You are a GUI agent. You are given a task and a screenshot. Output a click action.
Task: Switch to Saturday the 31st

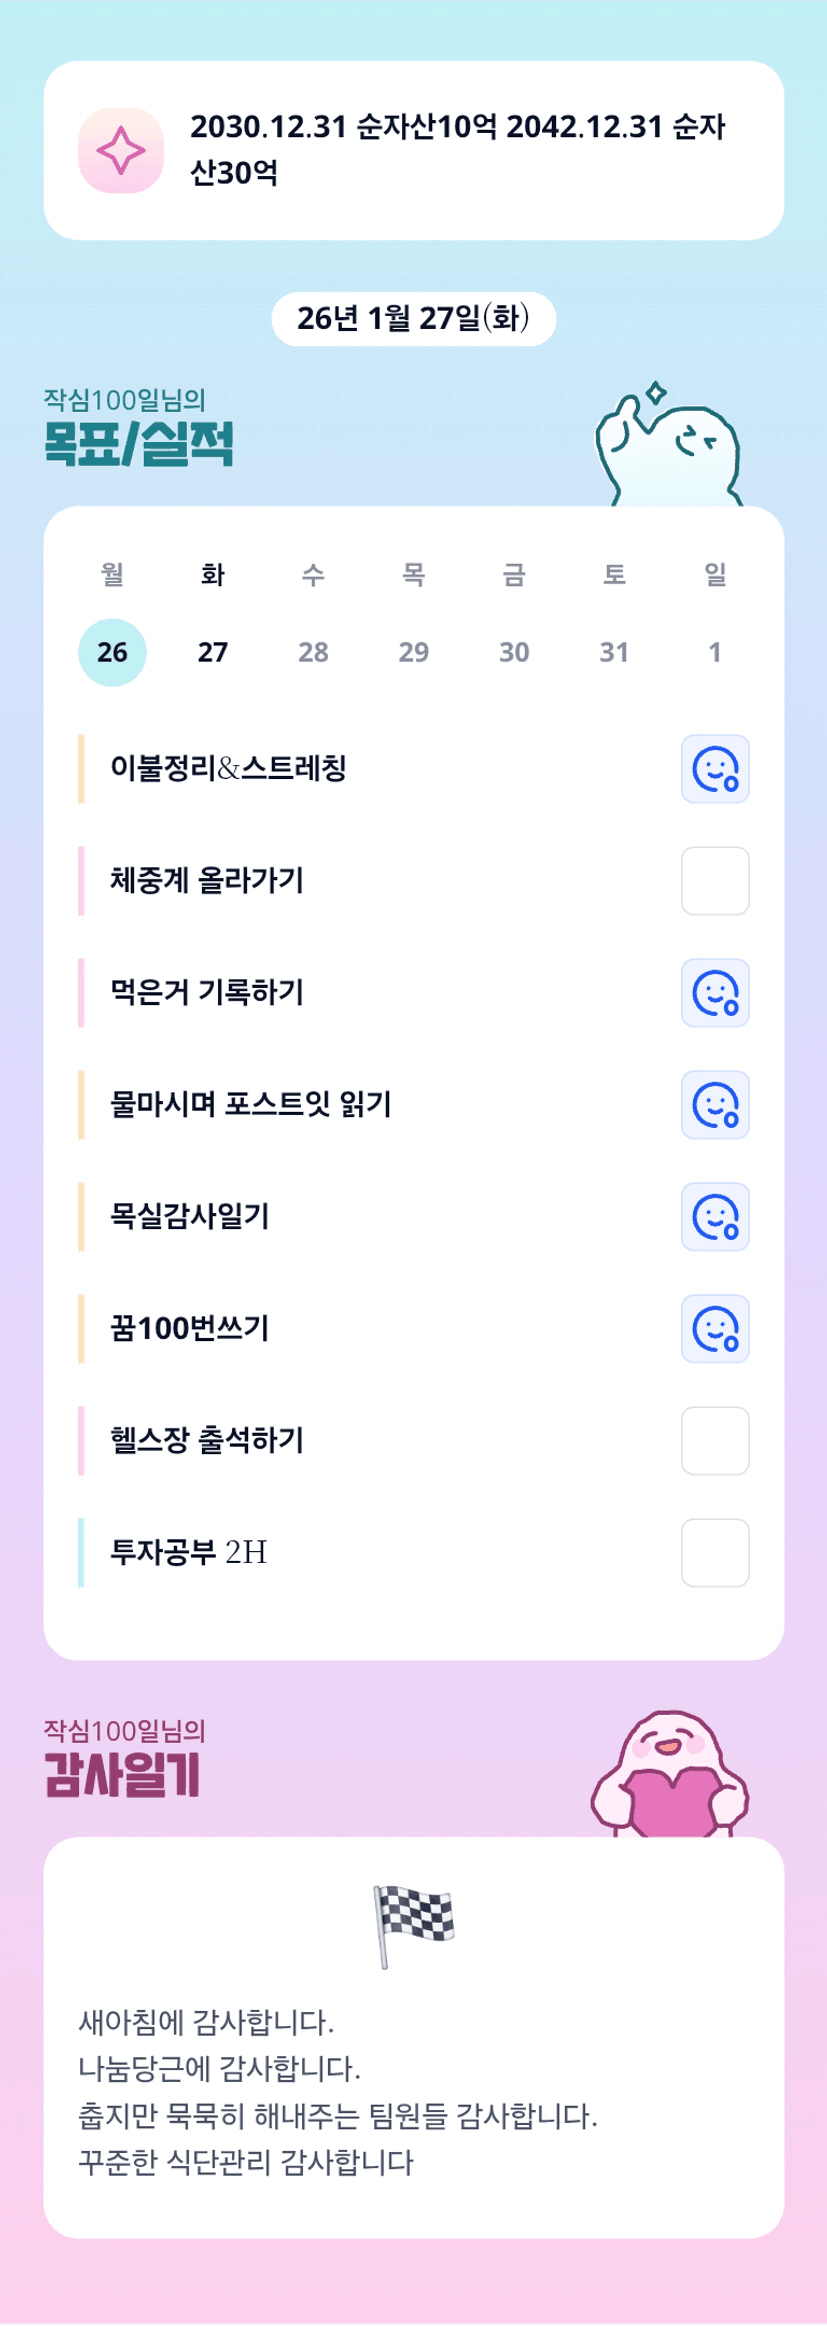[x=614, y=652]
